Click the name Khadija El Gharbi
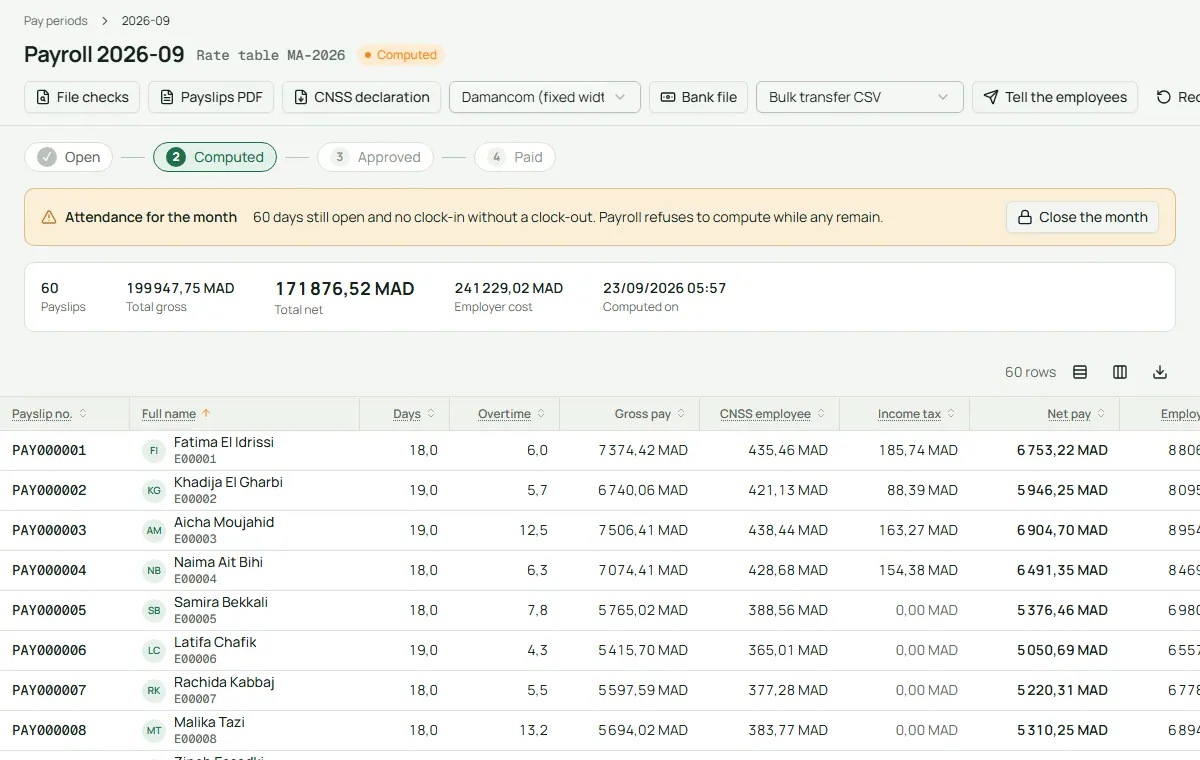Viewport: 1200px width, 760px height. [x=228, y=482]
